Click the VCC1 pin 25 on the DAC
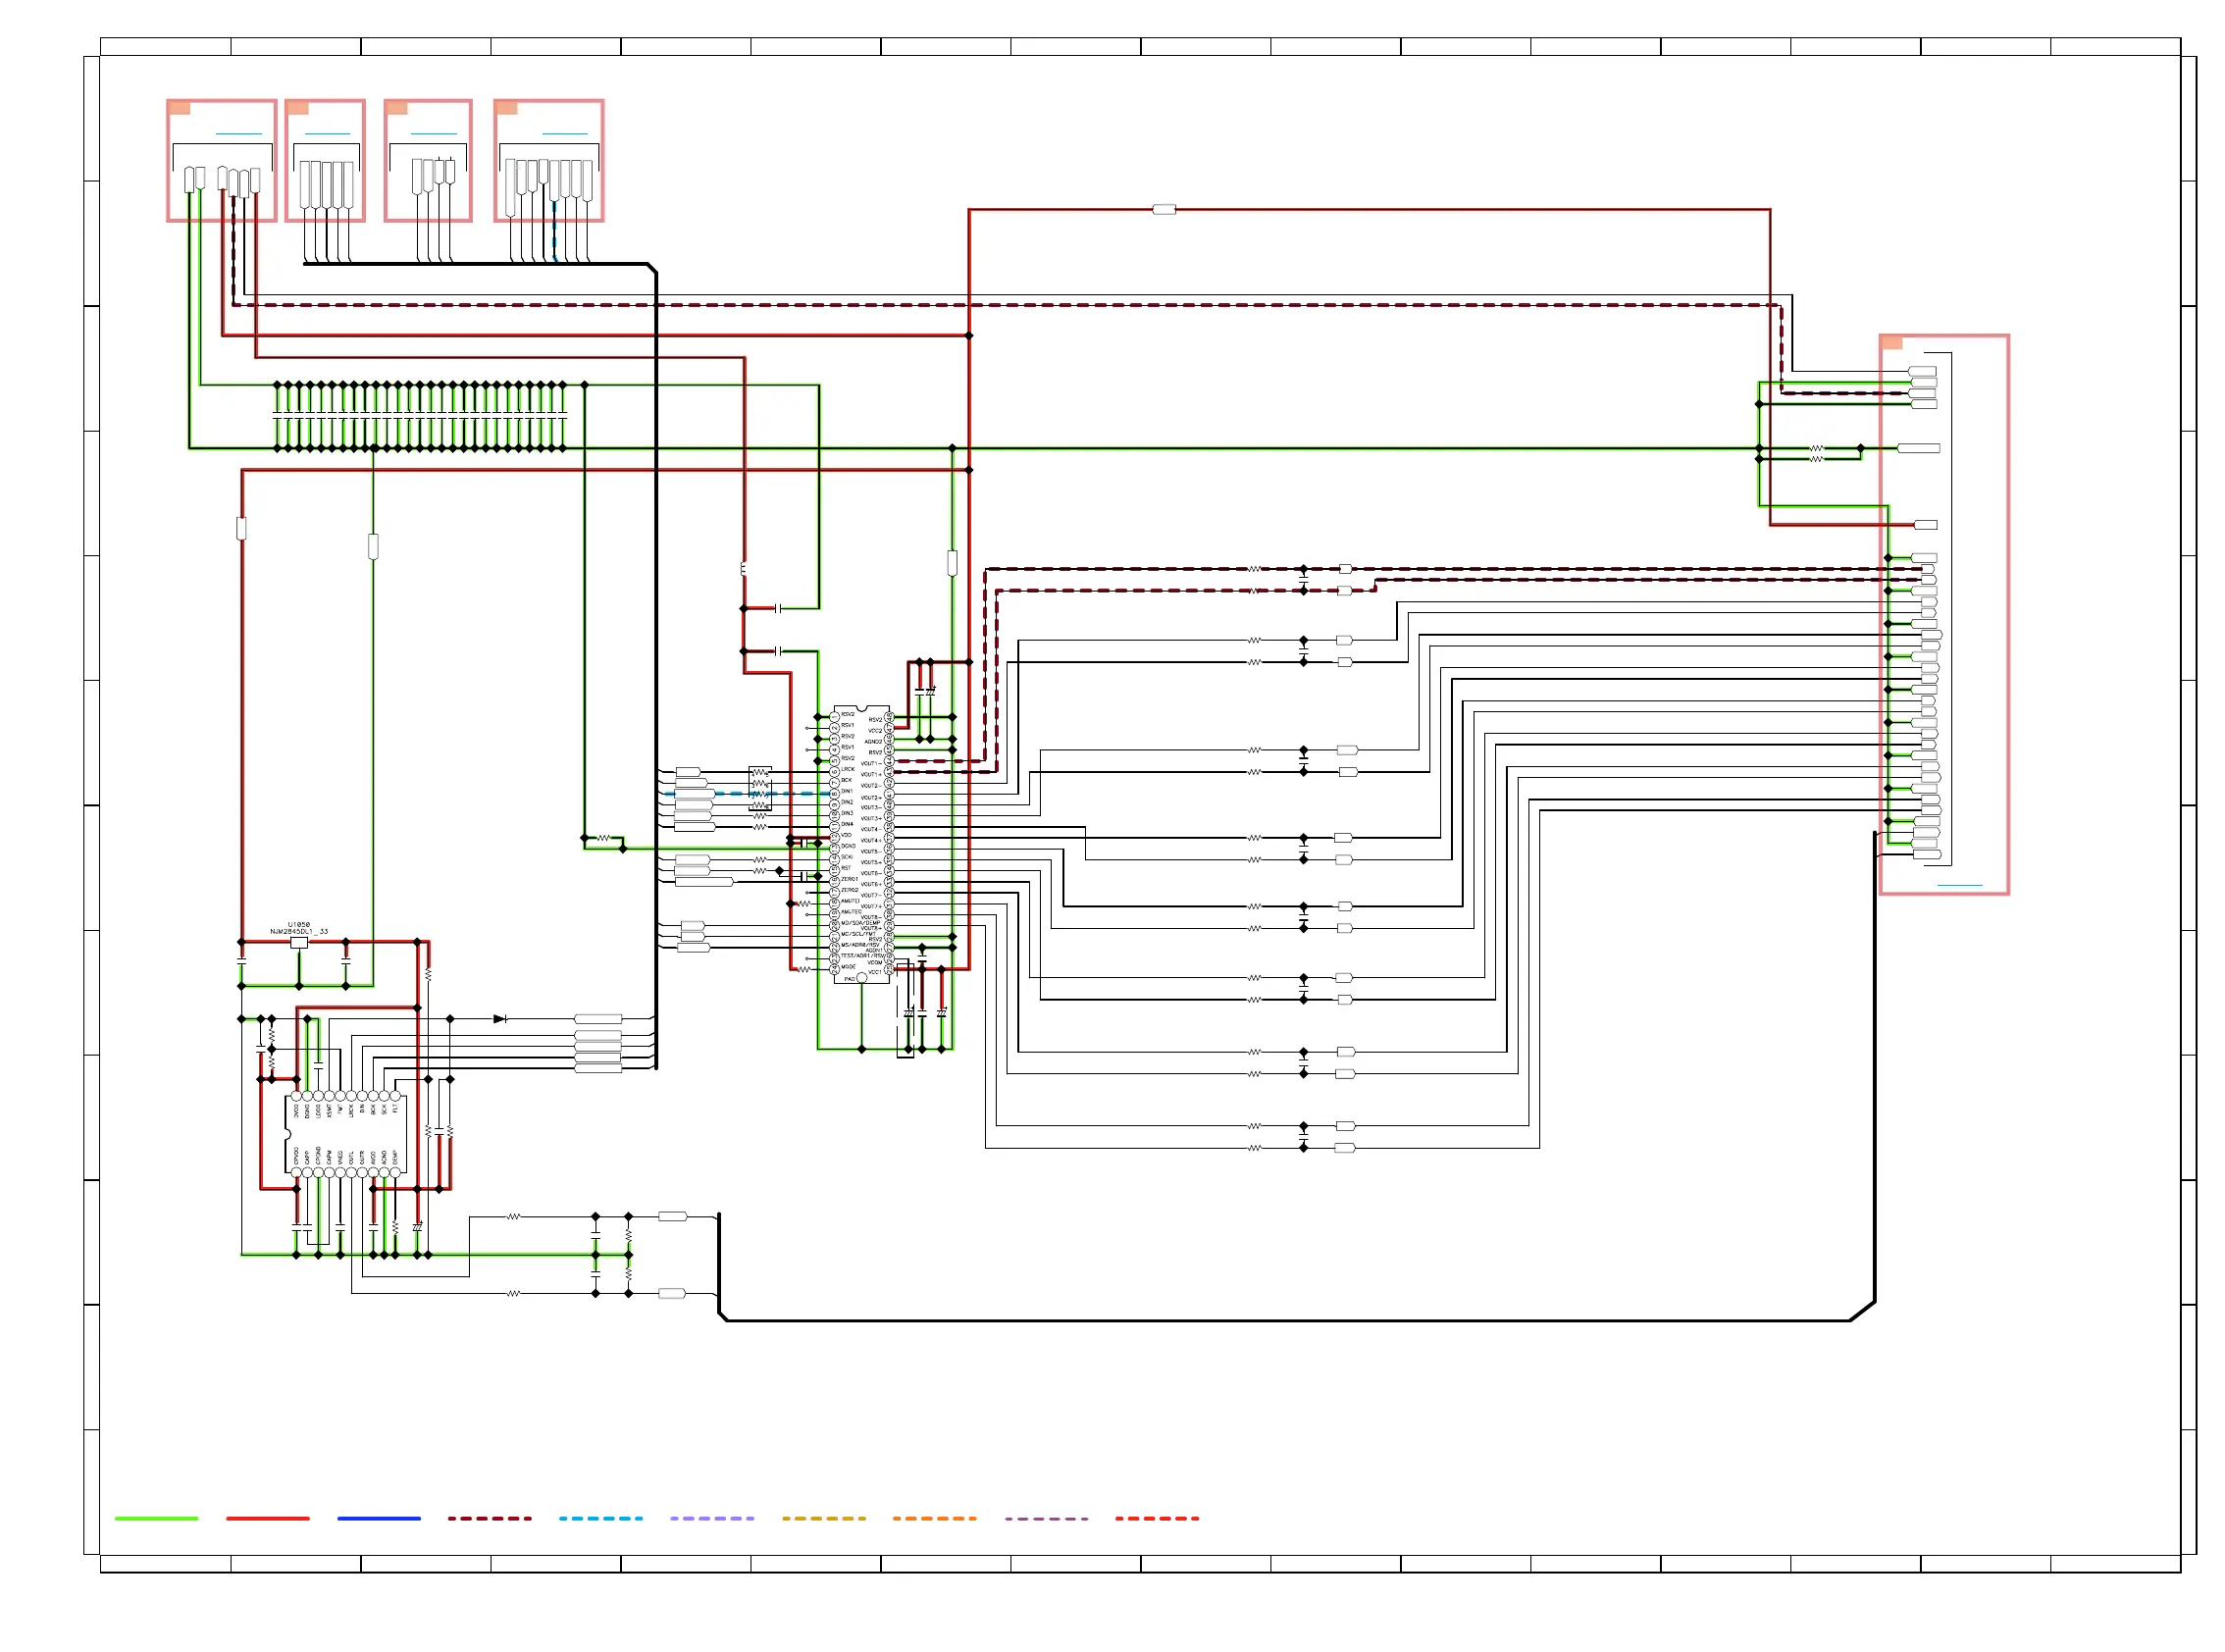Viewport: 2225px width, 1652px height. click(x=889, y=971)
